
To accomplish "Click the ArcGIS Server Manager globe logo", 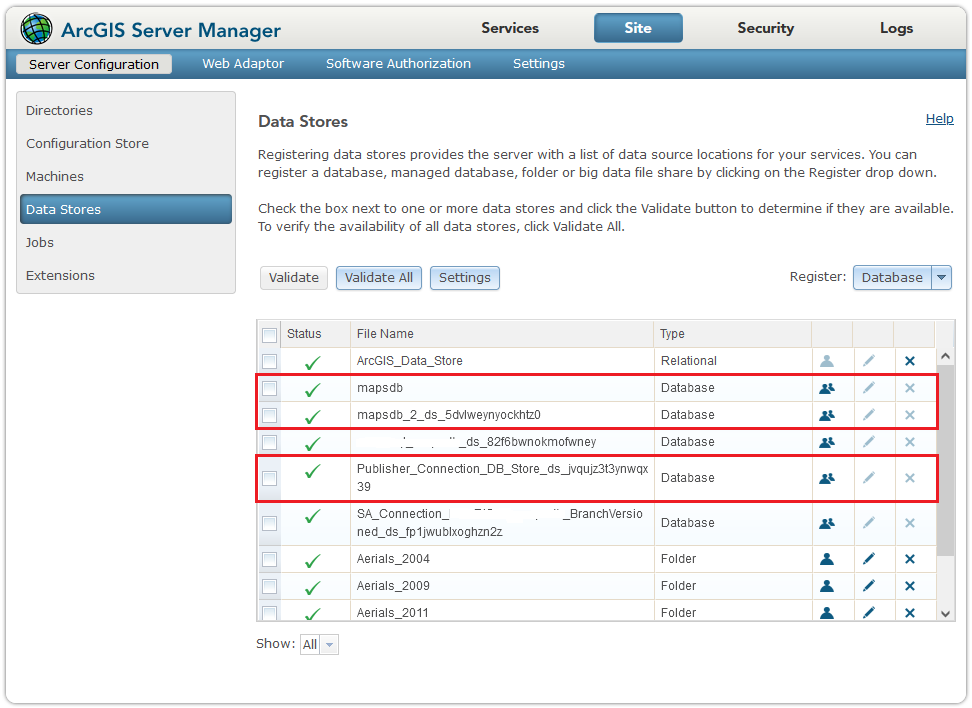I will [x=36, y=28].
